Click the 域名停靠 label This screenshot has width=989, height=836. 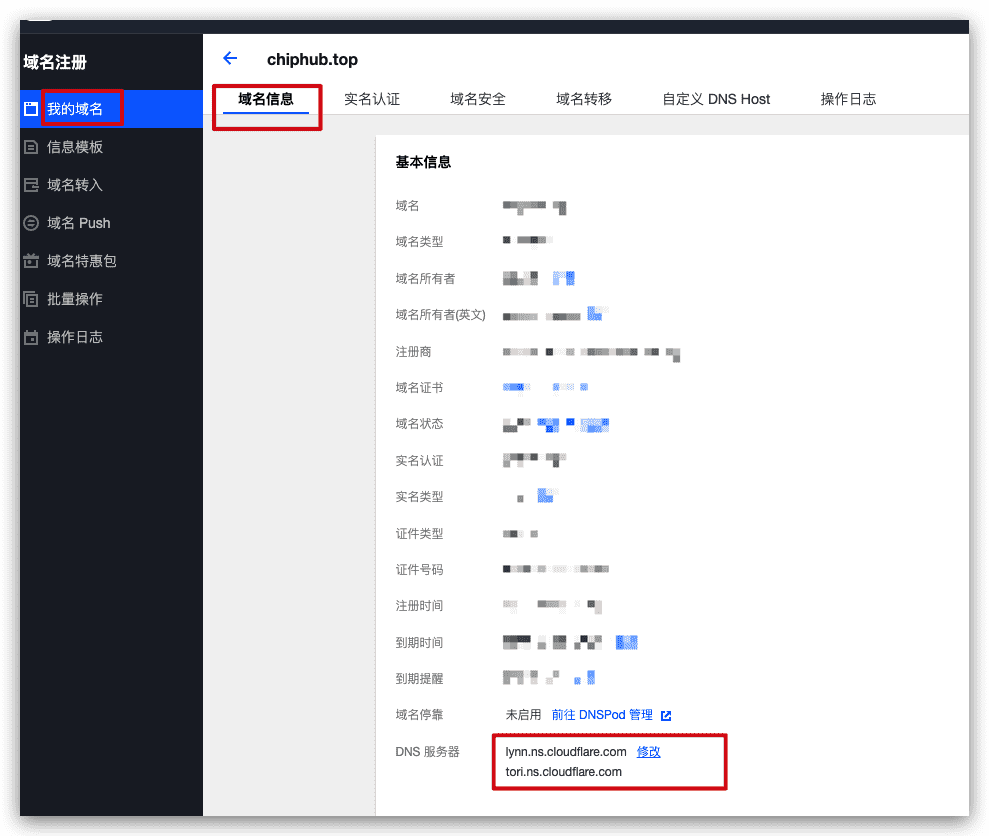tap(419, 715)
